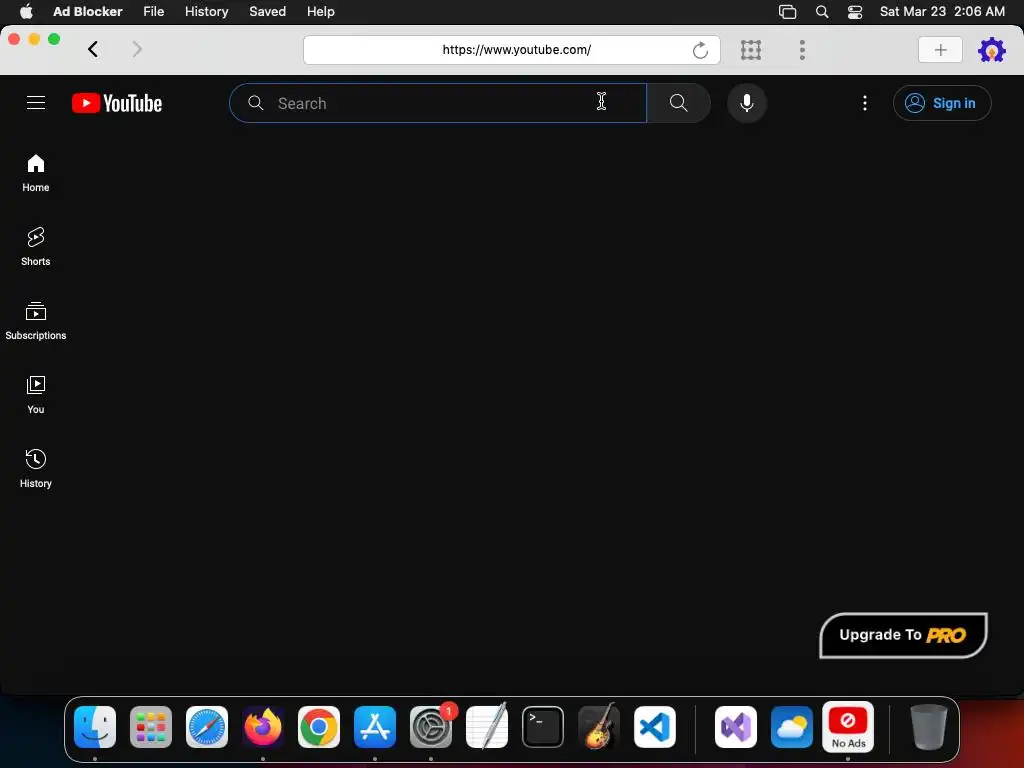Open System Preferences from the Dock
This screenshot has height=768, width=1024.
click(431, 727)
